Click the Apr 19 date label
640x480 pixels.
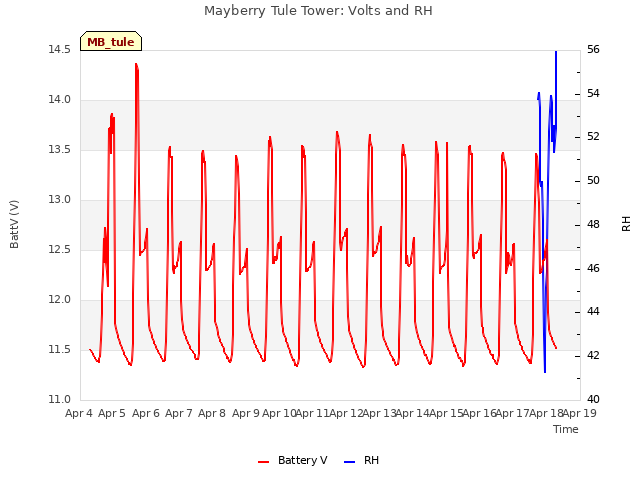[580, 413]
